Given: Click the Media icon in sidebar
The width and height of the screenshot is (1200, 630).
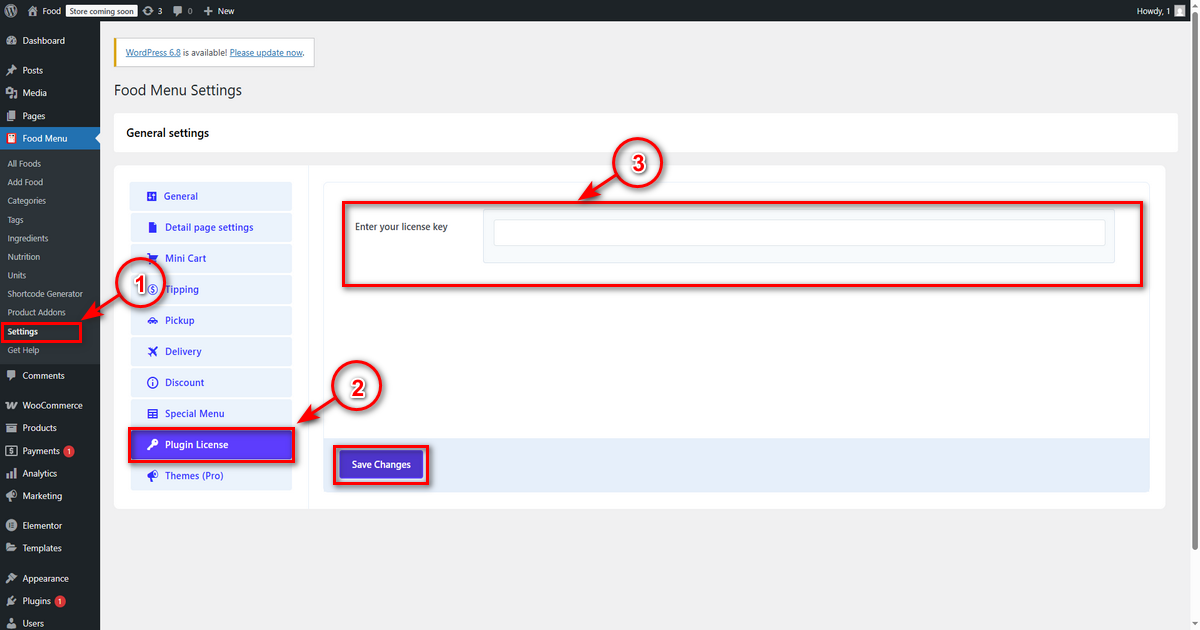Looking at the screenshot, I should pos(11,93).
